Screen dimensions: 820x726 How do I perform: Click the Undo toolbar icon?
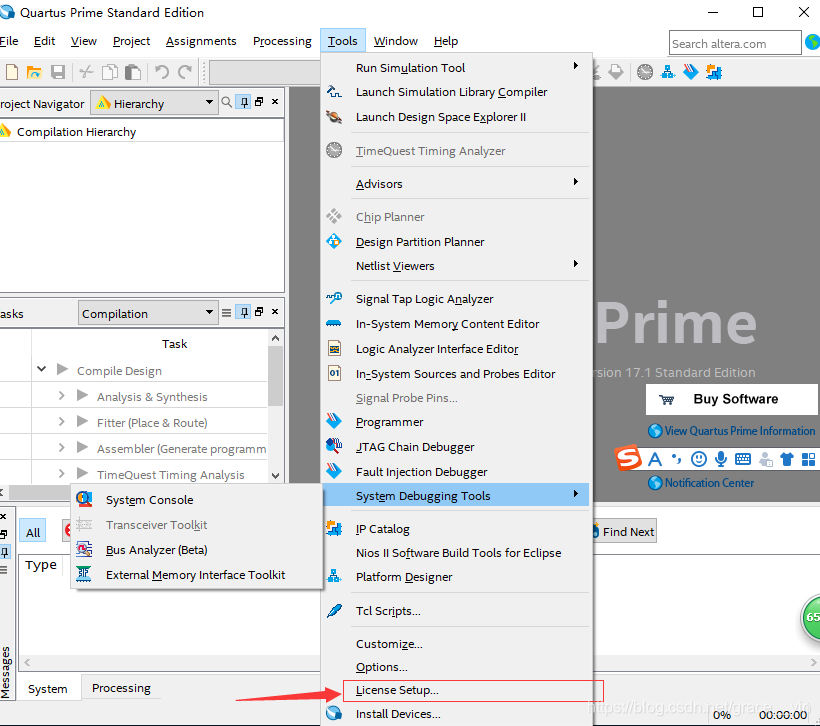162,72
